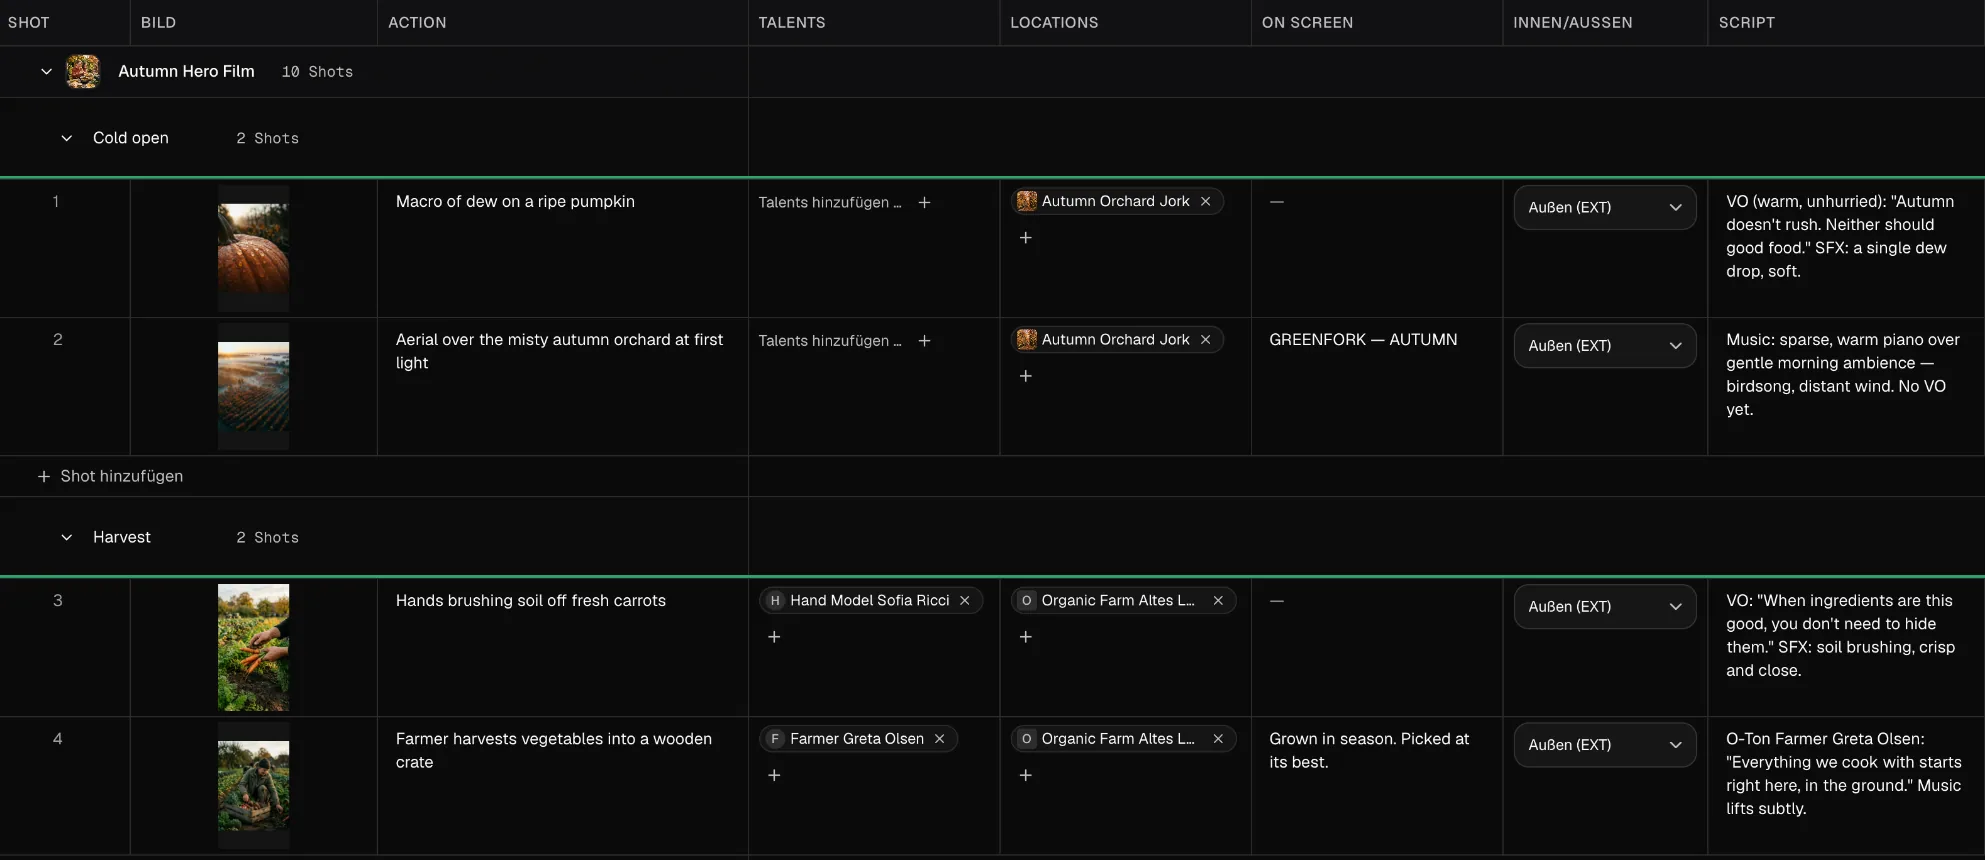The image size is (1985, 860).
Task: Add another talent below Sofia Ricci
Action: (x=774, y=637)
